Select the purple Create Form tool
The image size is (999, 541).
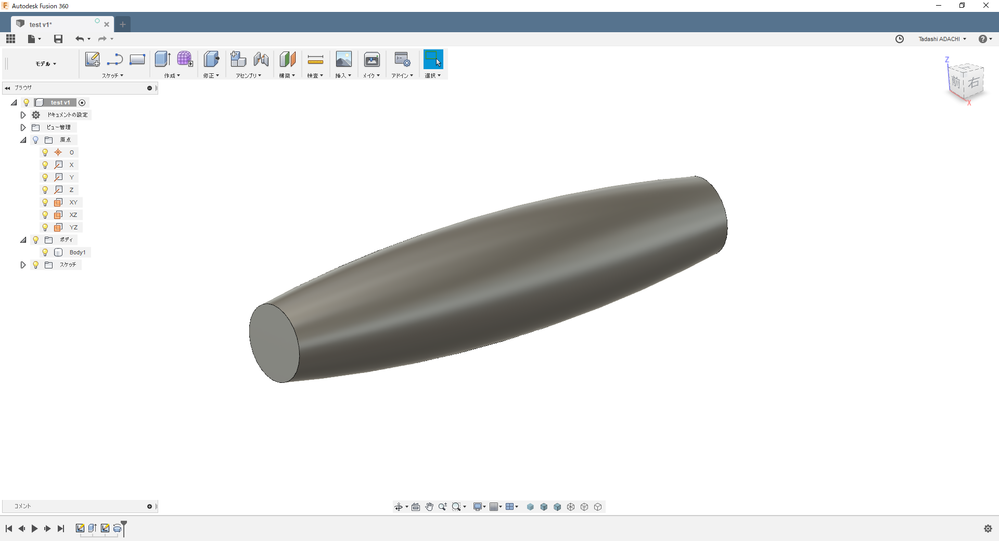tap(185, 59)
